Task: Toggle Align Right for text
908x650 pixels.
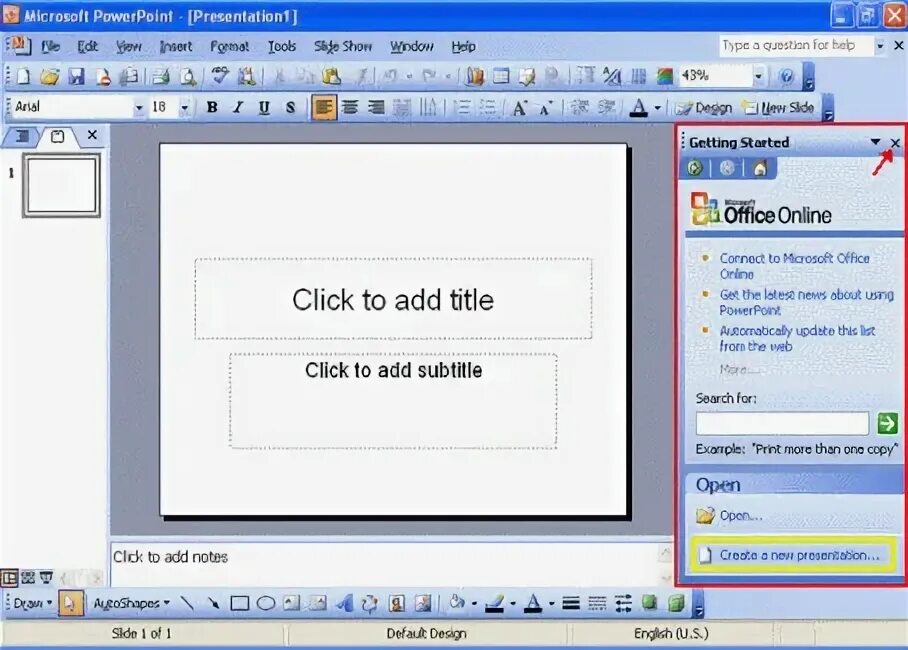Action: pos(376,108)
